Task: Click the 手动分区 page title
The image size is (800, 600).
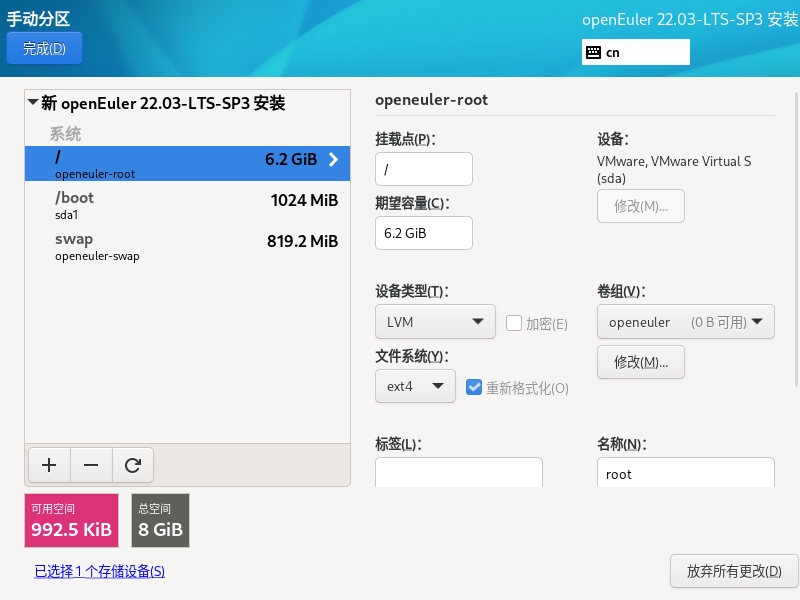Action: (38, 19)
